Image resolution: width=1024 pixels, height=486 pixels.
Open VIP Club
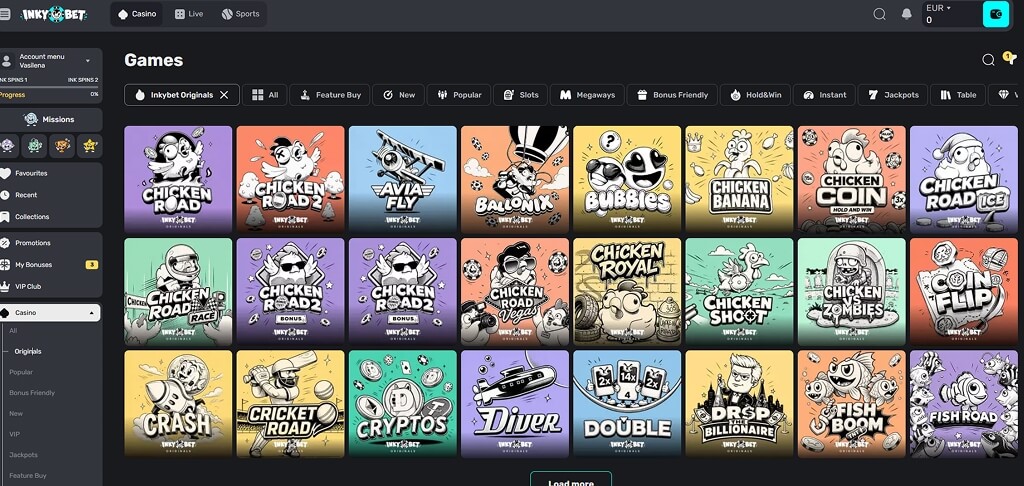click(x=28, y=286)
